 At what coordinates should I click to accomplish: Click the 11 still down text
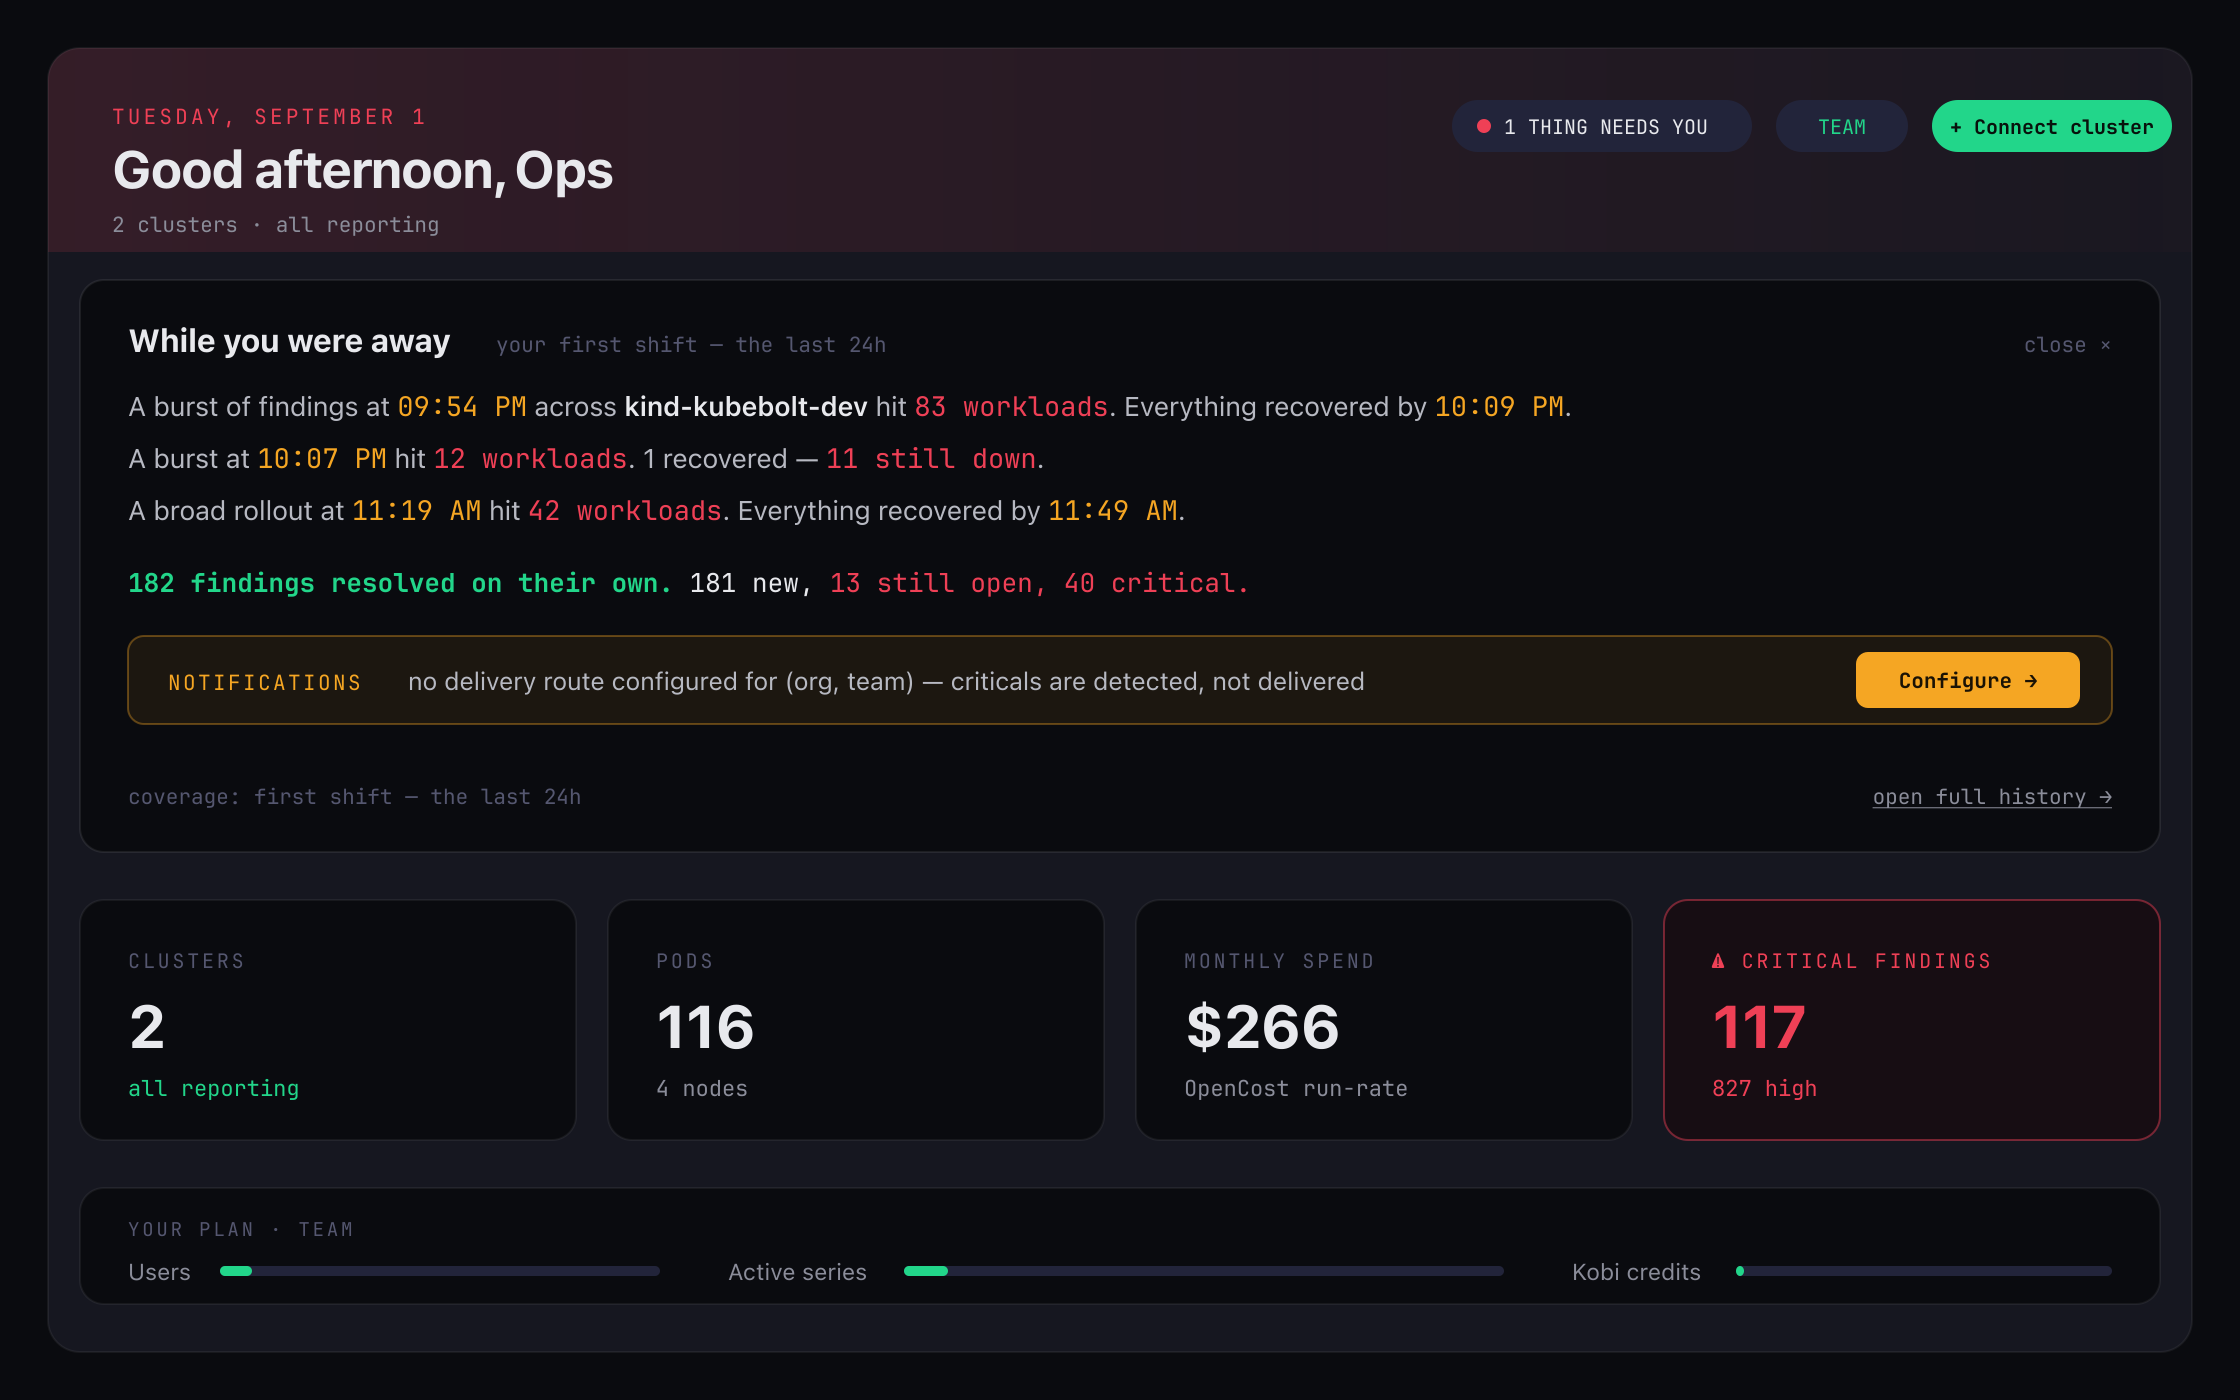click(x=931, y=459)
